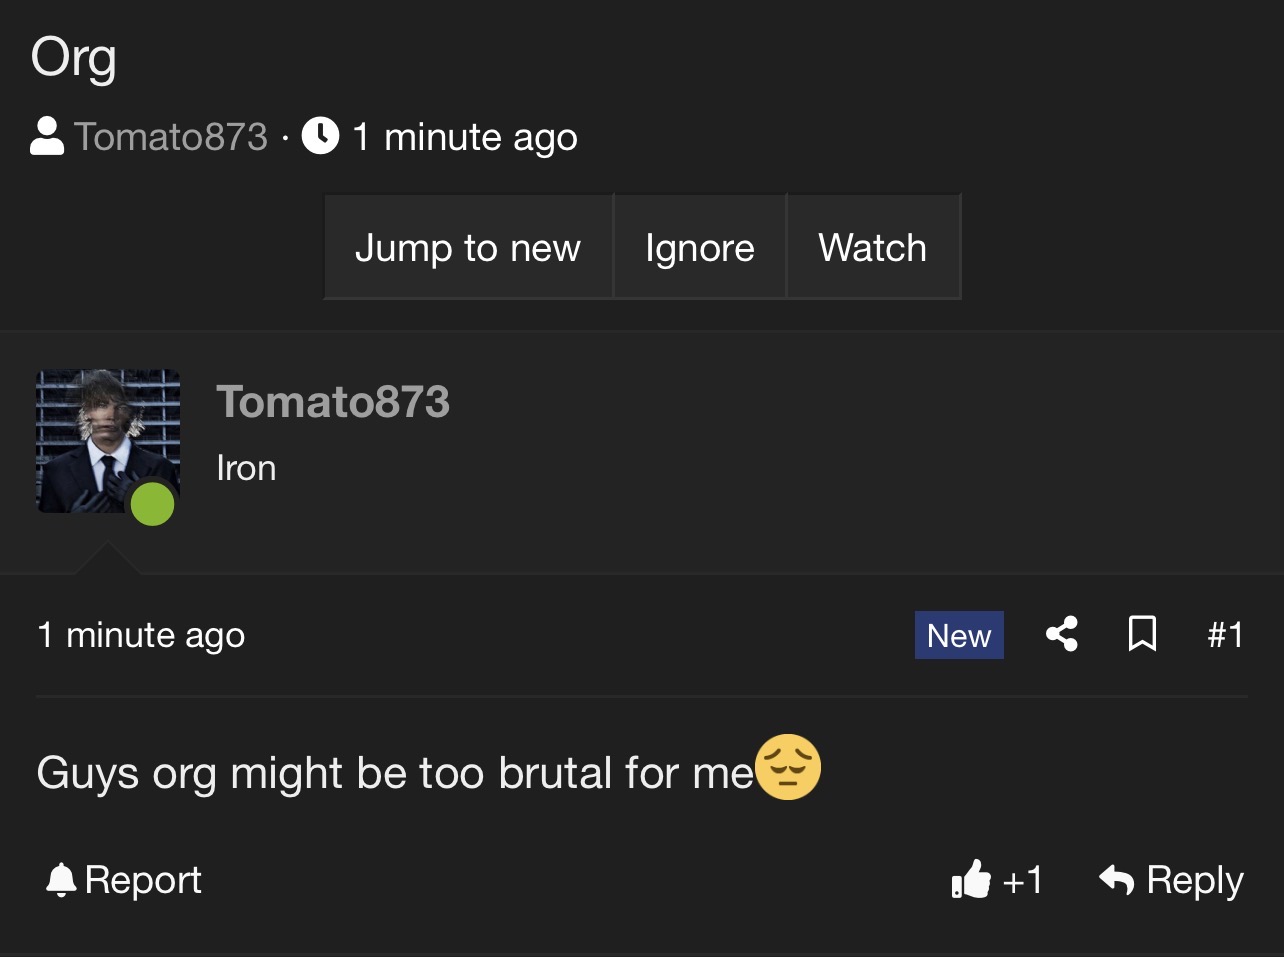Like the post with the thumbs-up icon
The image size is (1284, 957).
pos(970,880)
